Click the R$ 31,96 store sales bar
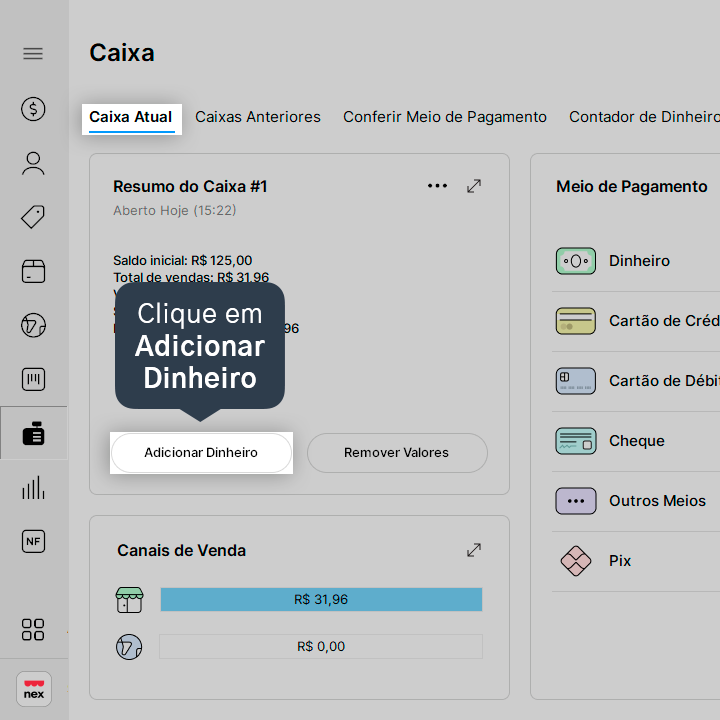This screenshot has height=720, width=720. (x=321, y=600)
